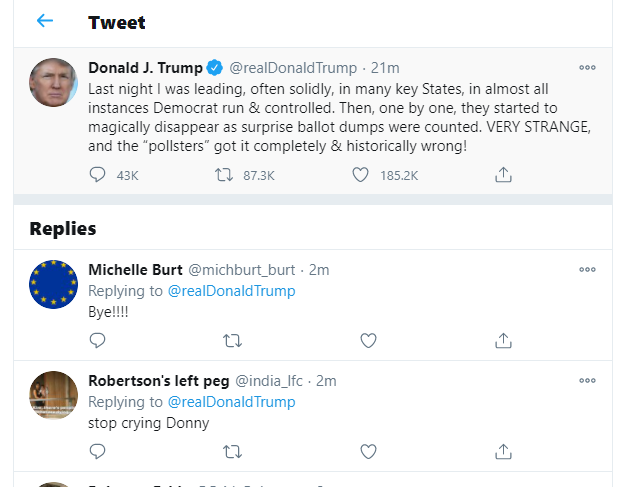Viewport: 630px width, 487px height.
Task: Open @realDonaldTrump link in Michelle Burt's reply
Action: coord(231,291)
